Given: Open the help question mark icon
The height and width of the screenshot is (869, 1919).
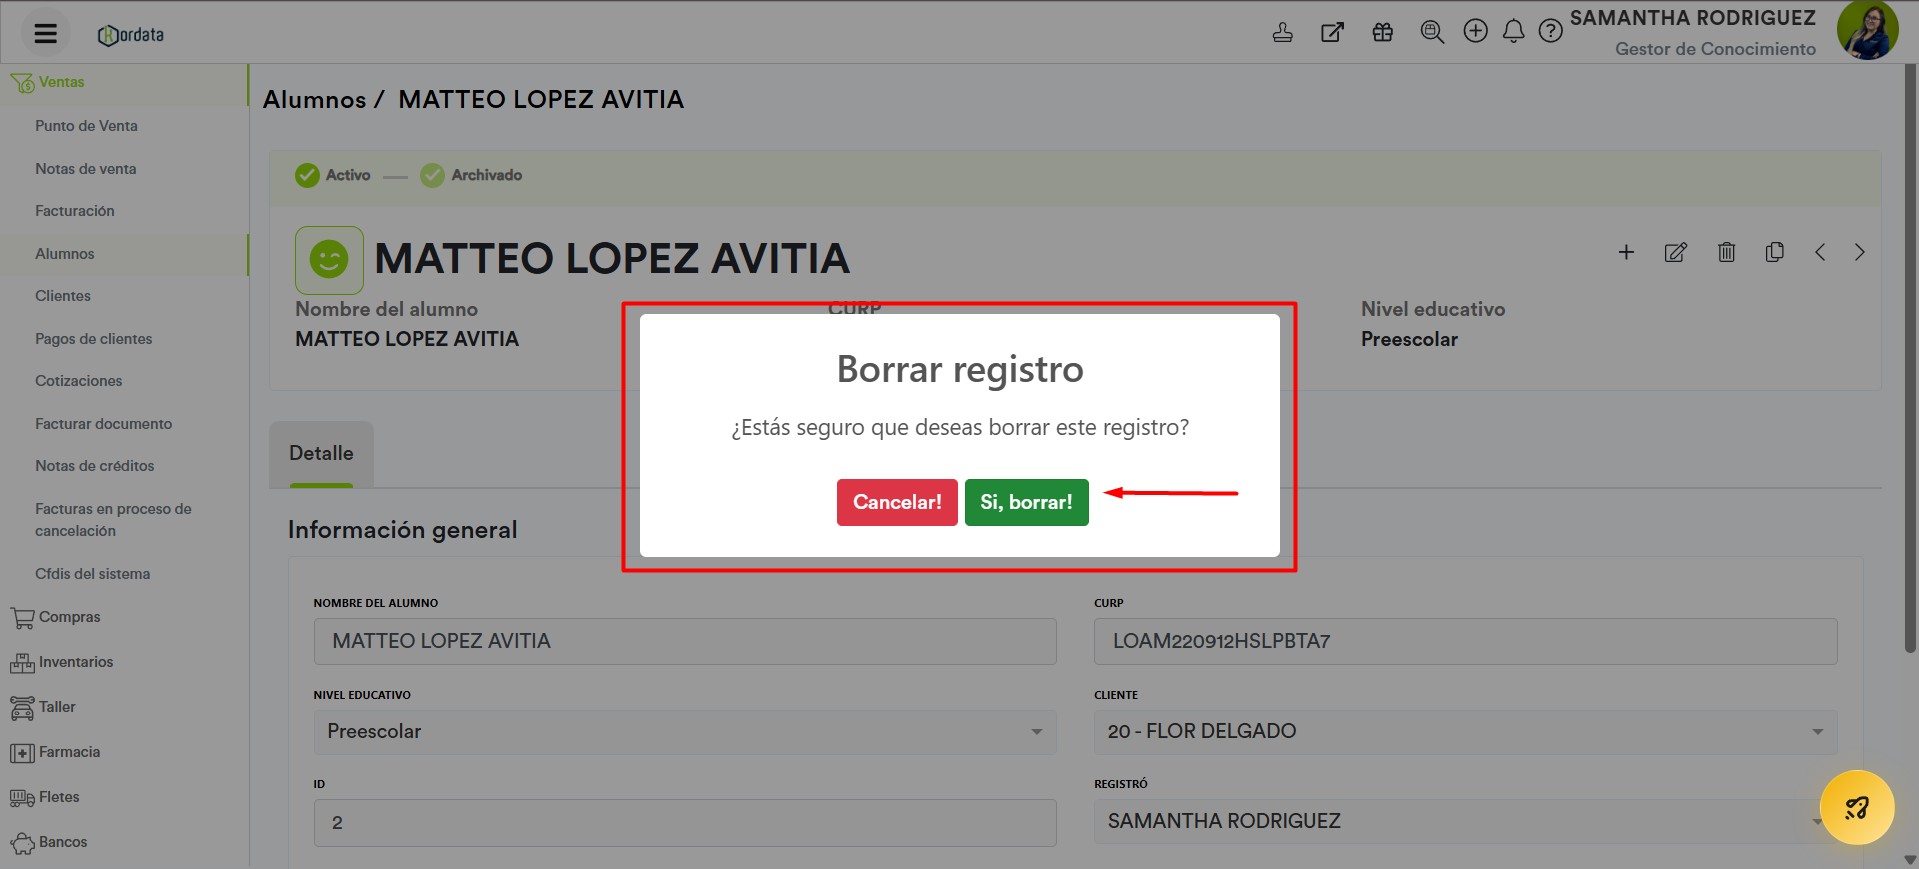Looking at the screenshot, I should [1551, 32].
